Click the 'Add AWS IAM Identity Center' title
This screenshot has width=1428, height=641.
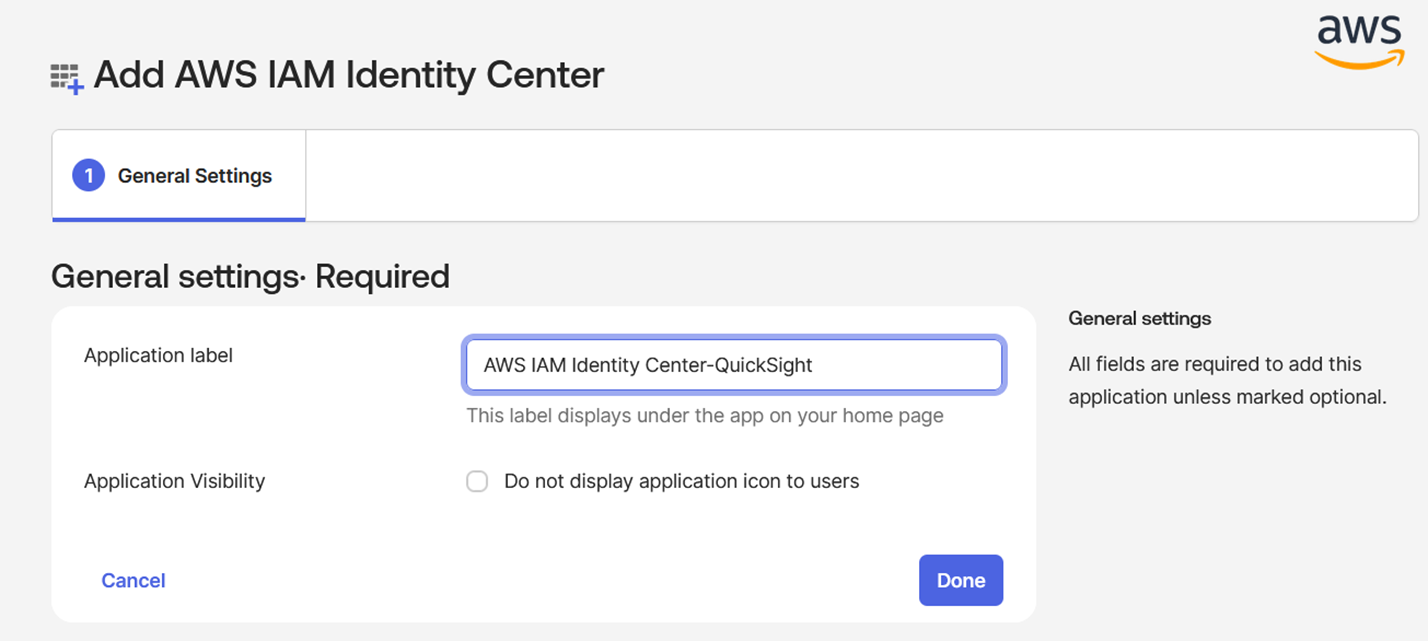pos(349,75)
